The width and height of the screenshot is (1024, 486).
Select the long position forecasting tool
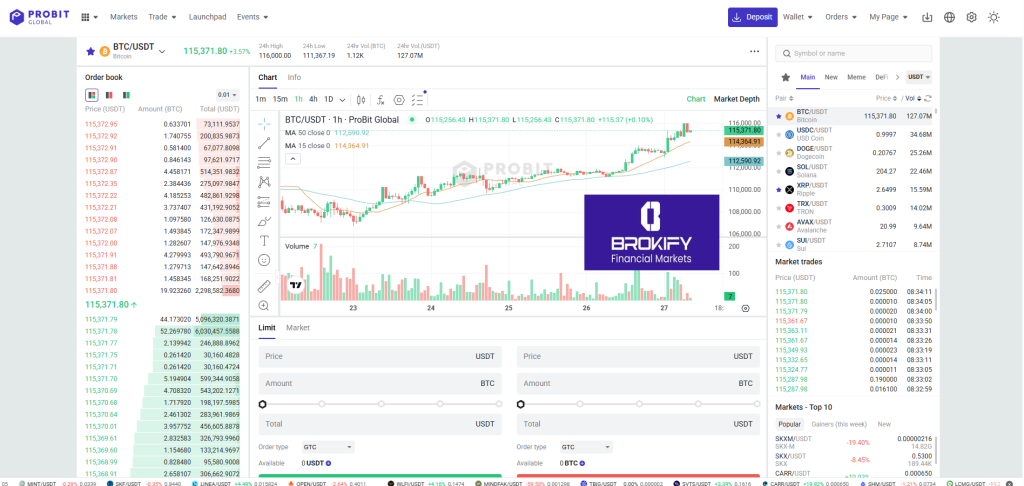tap(264, 202)
